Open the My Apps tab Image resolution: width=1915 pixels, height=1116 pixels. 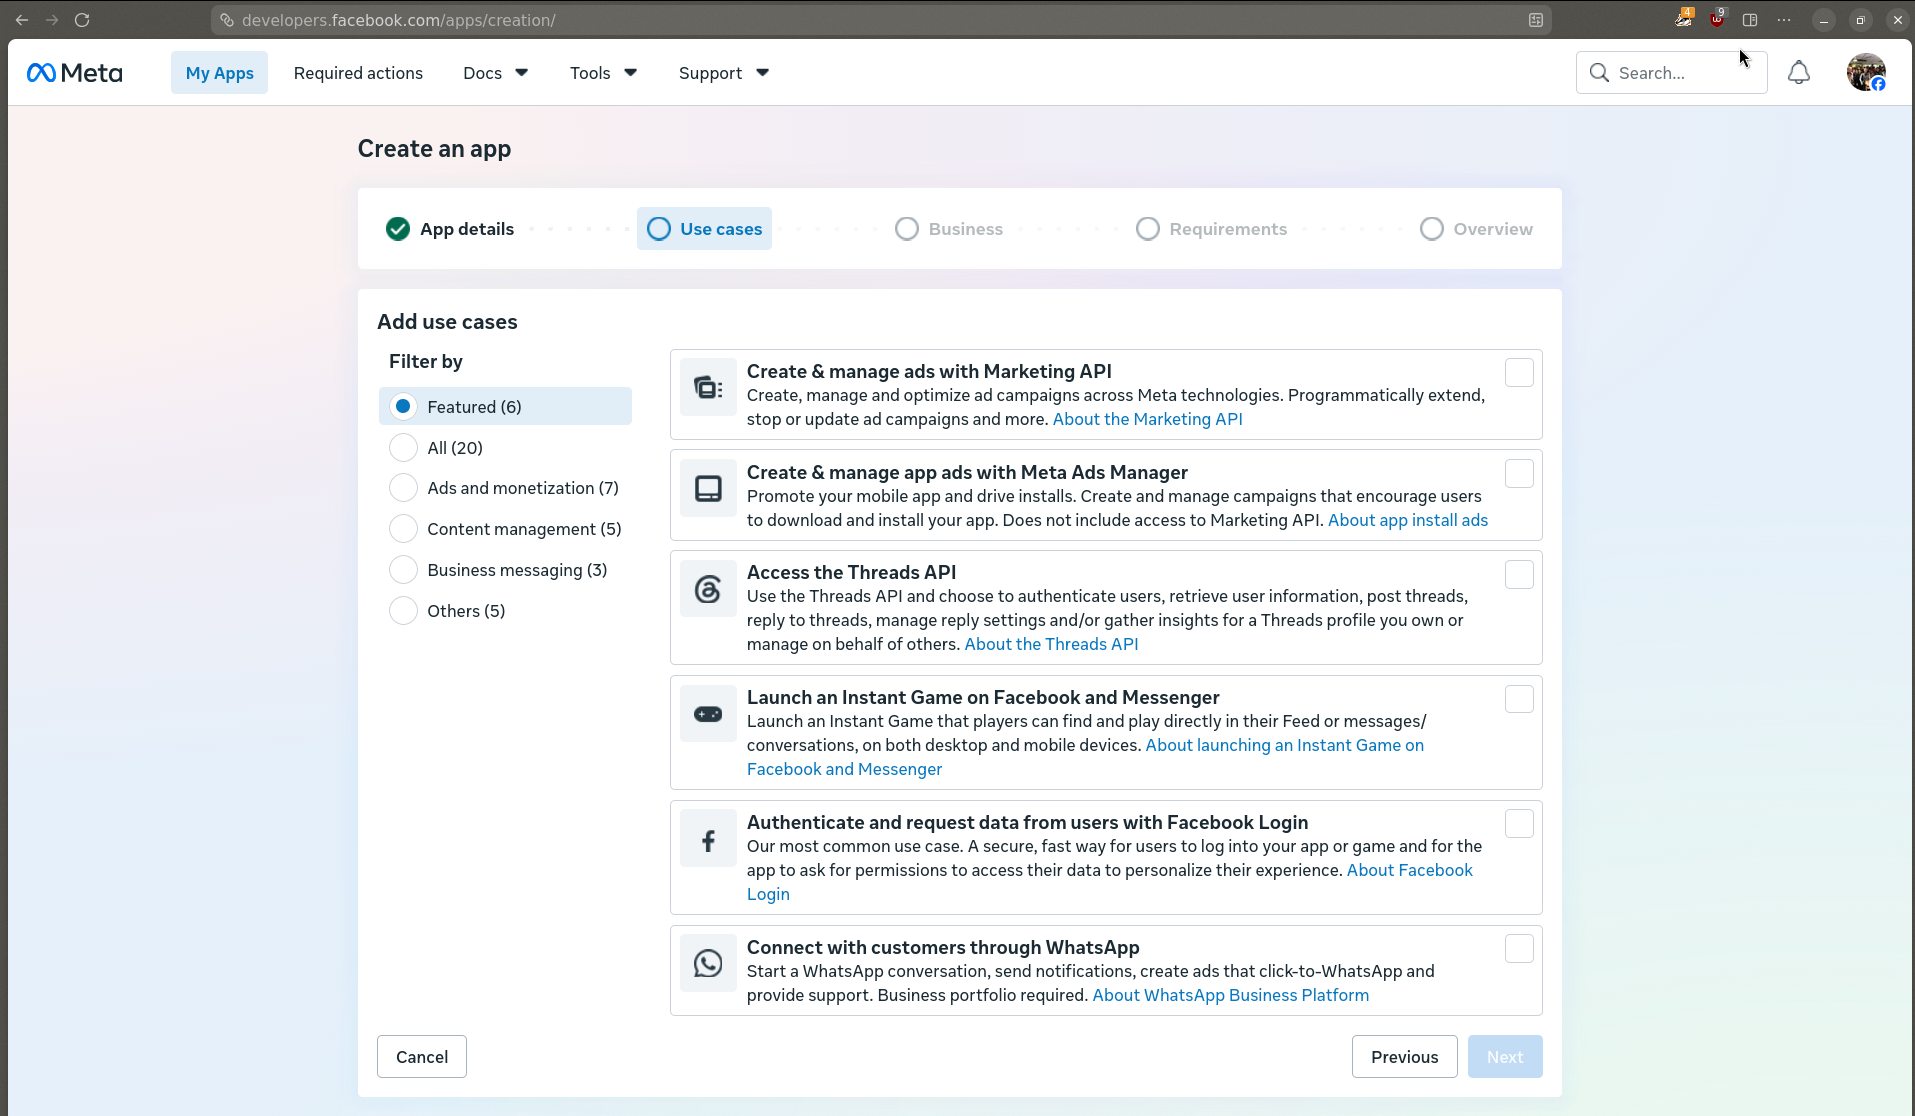coord(219,73)
